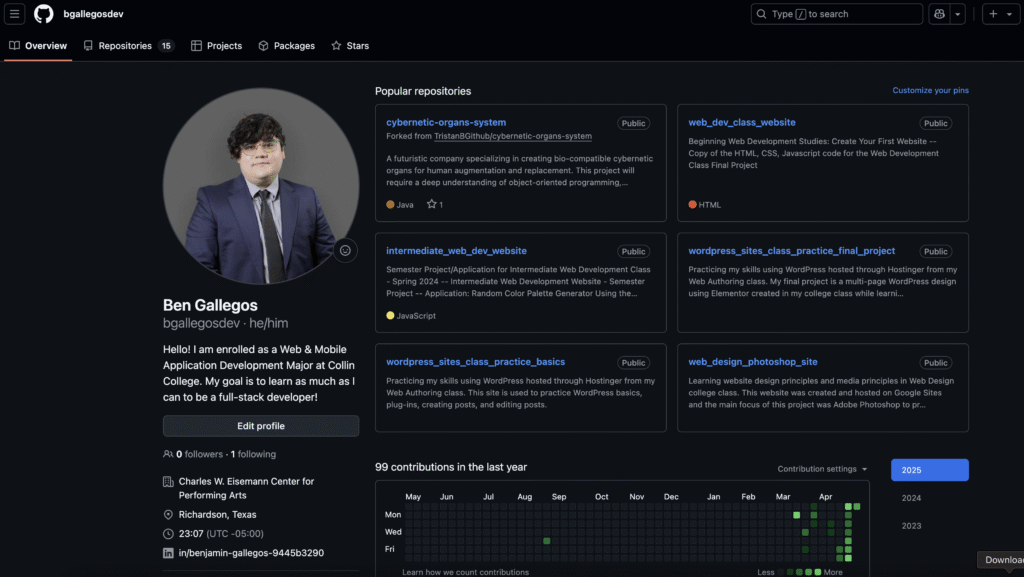Open the web_dev_class_website repository link
1024x577 pixels.
tap(742, 123)
